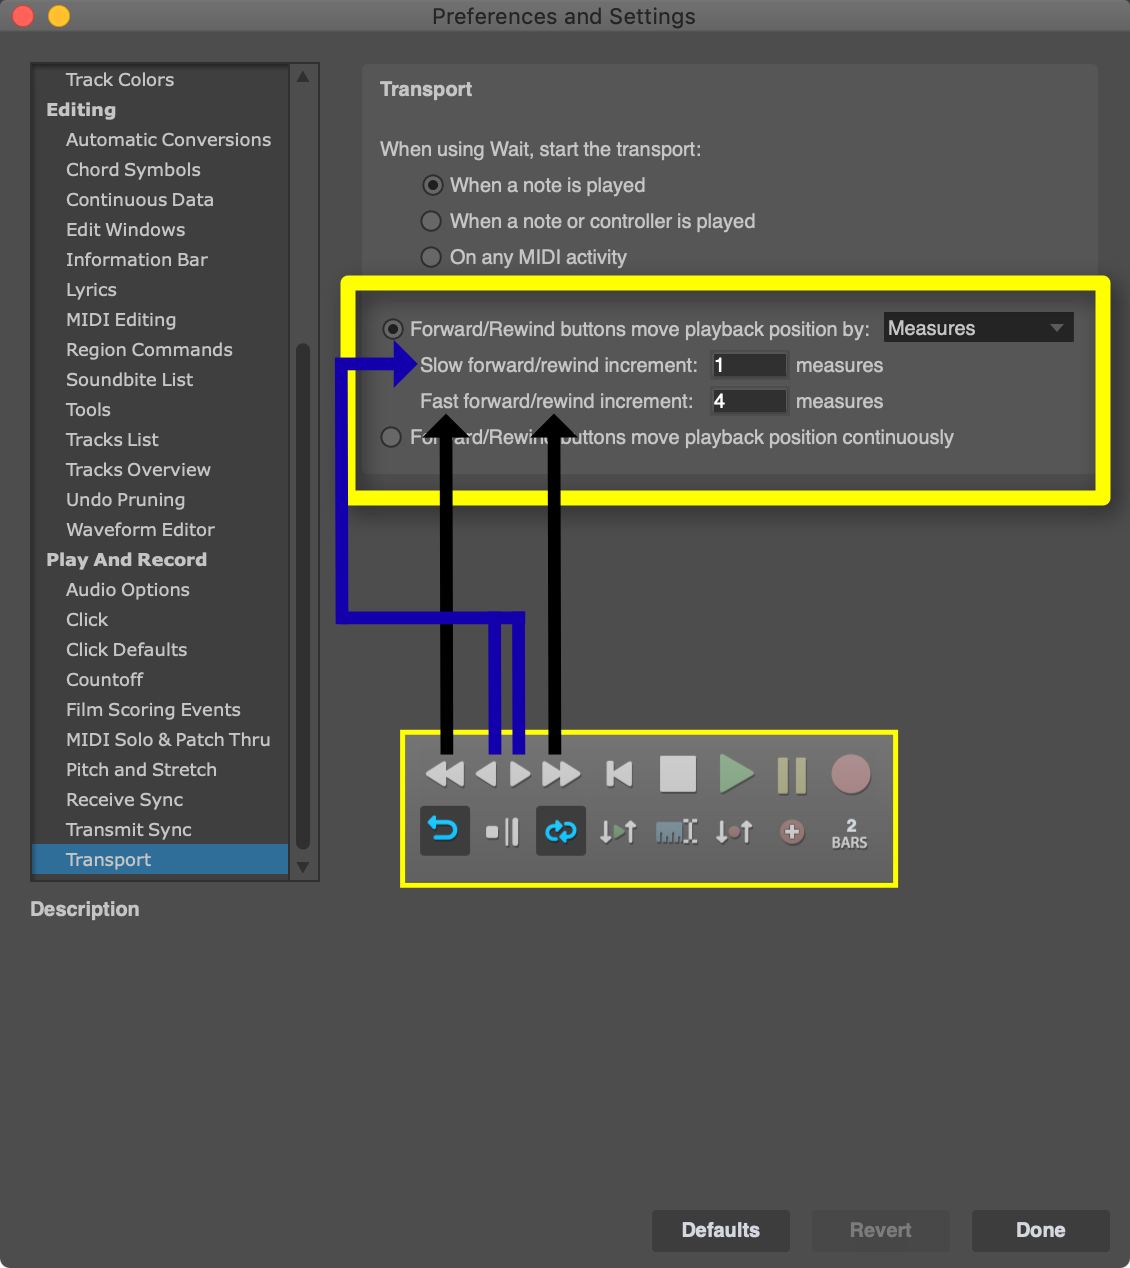Hit the Pause transport button
Viewport: 1130px width, 1268px height.
pyautogui.click(x=791, y=775)
